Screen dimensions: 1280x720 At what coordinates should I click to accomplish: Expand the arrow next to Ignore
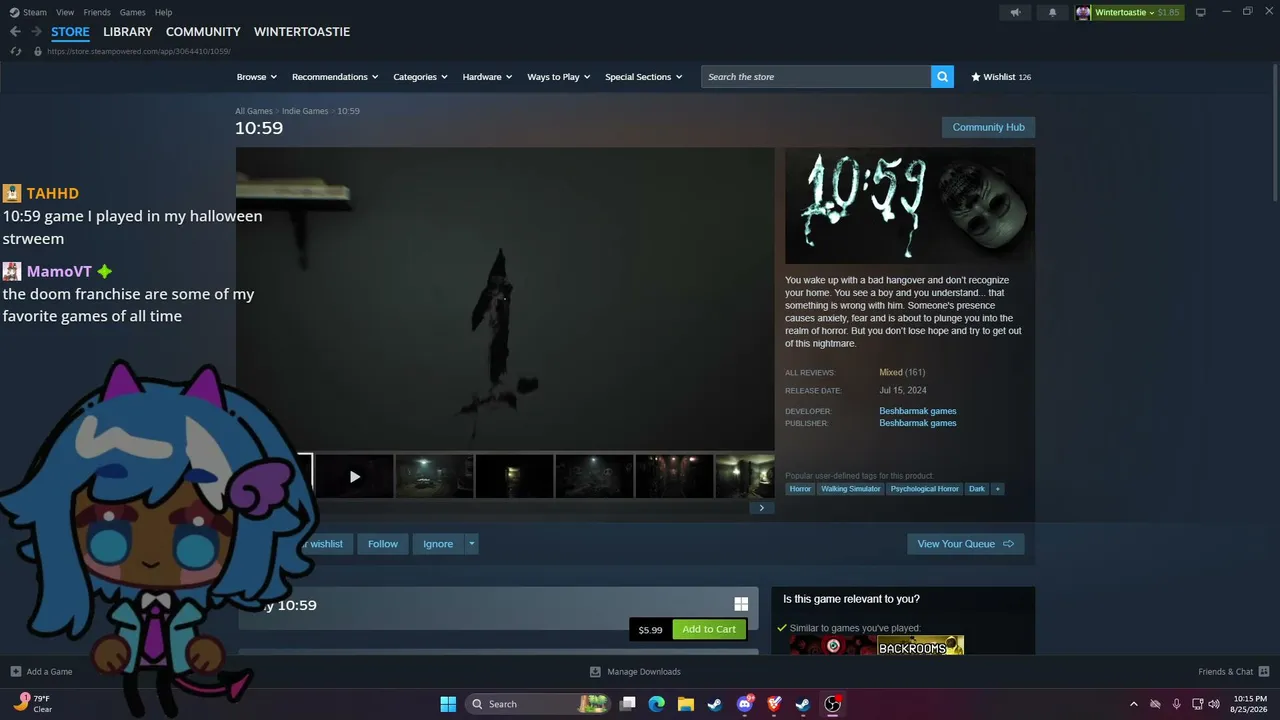[471, 544]
